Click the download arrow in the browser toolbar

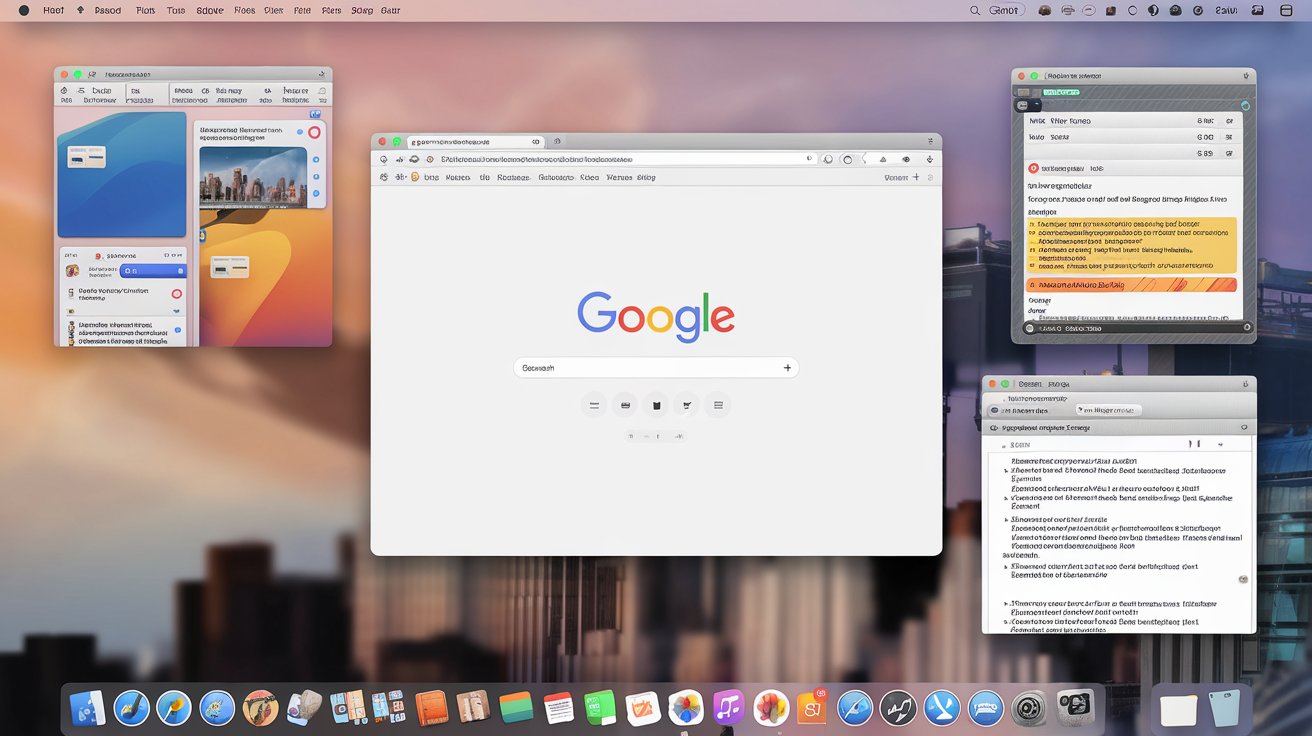click(930, 159)
